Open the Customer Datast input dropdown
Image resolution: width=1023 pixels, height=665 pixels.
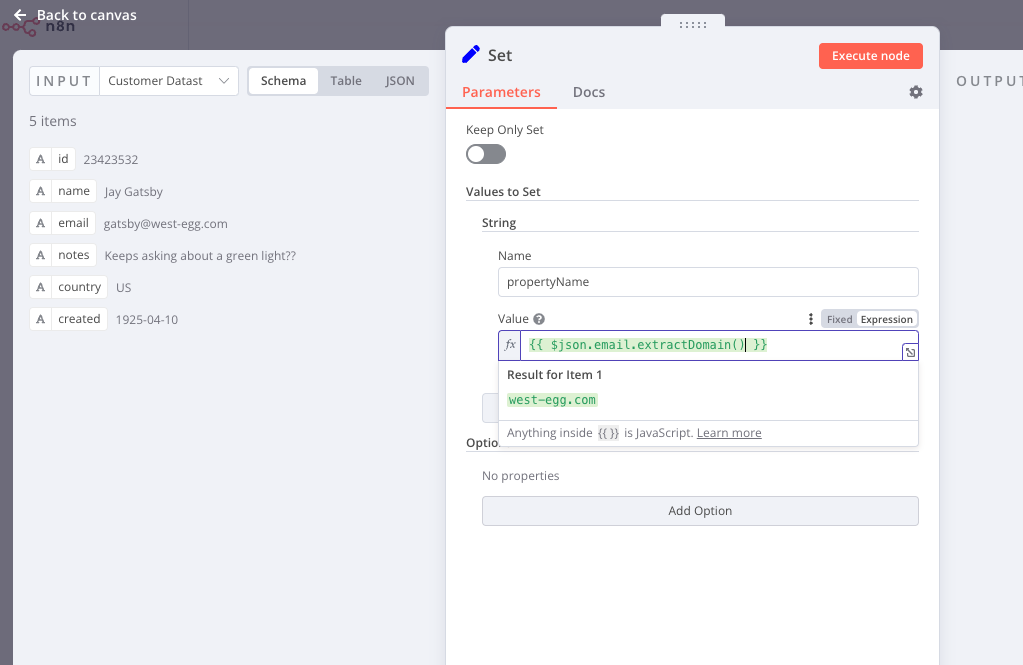coord(168,81)
